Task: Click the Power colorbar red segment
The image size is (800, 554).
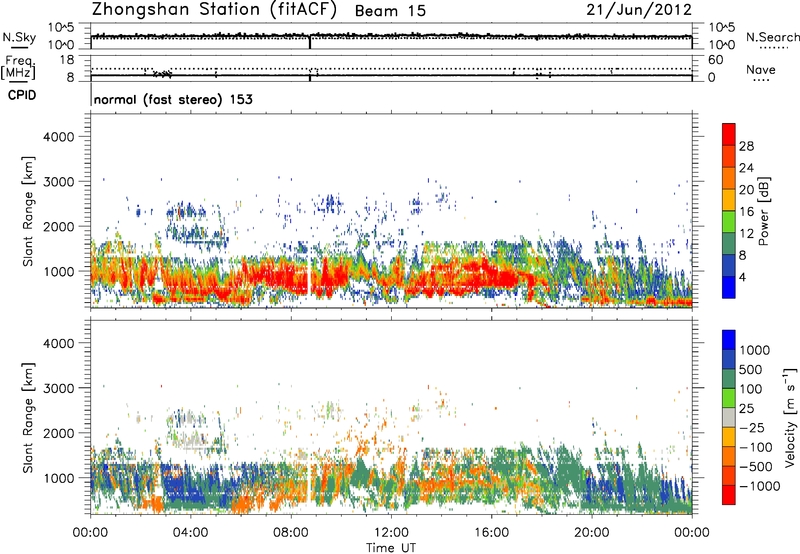Action: pyautogui.click(x=729, y=135)
